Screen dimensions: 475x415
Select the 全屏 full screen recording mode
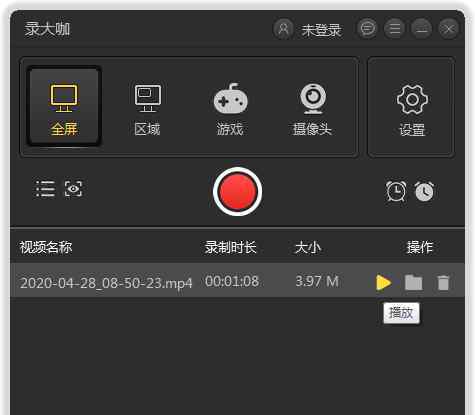coord(64,107)
